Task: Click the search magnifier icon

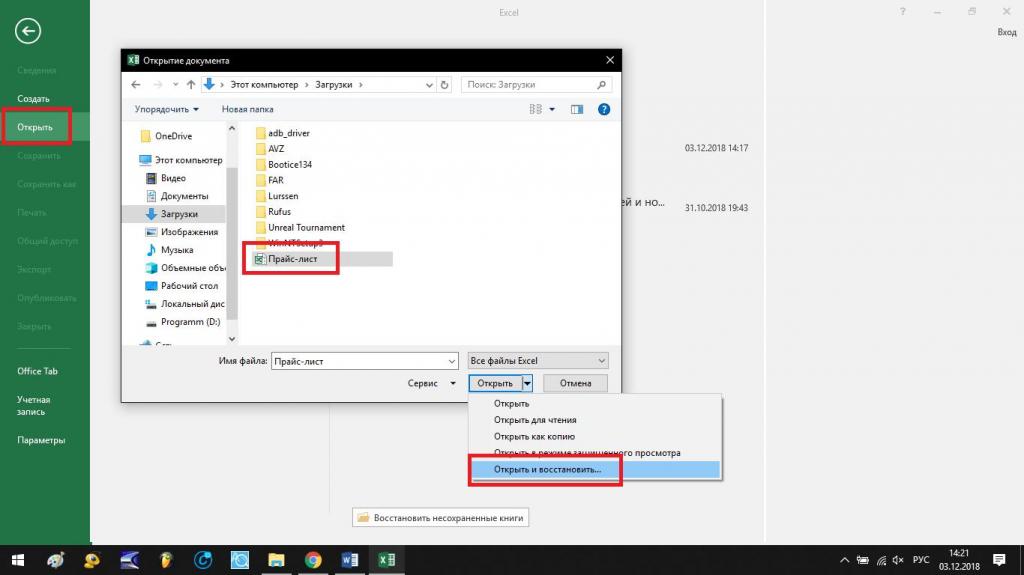Action: (601, 84)
